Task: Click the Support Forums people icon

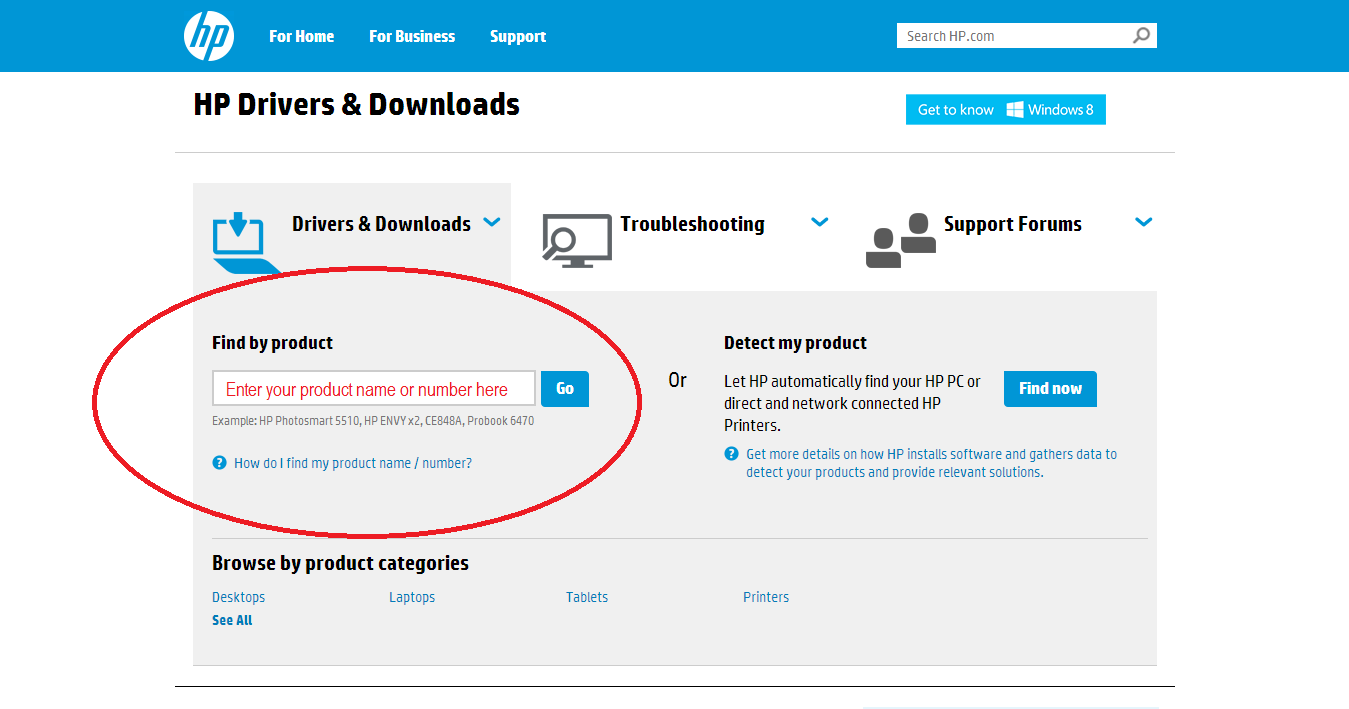Action: pyautogui.click(x=900, y=241)
